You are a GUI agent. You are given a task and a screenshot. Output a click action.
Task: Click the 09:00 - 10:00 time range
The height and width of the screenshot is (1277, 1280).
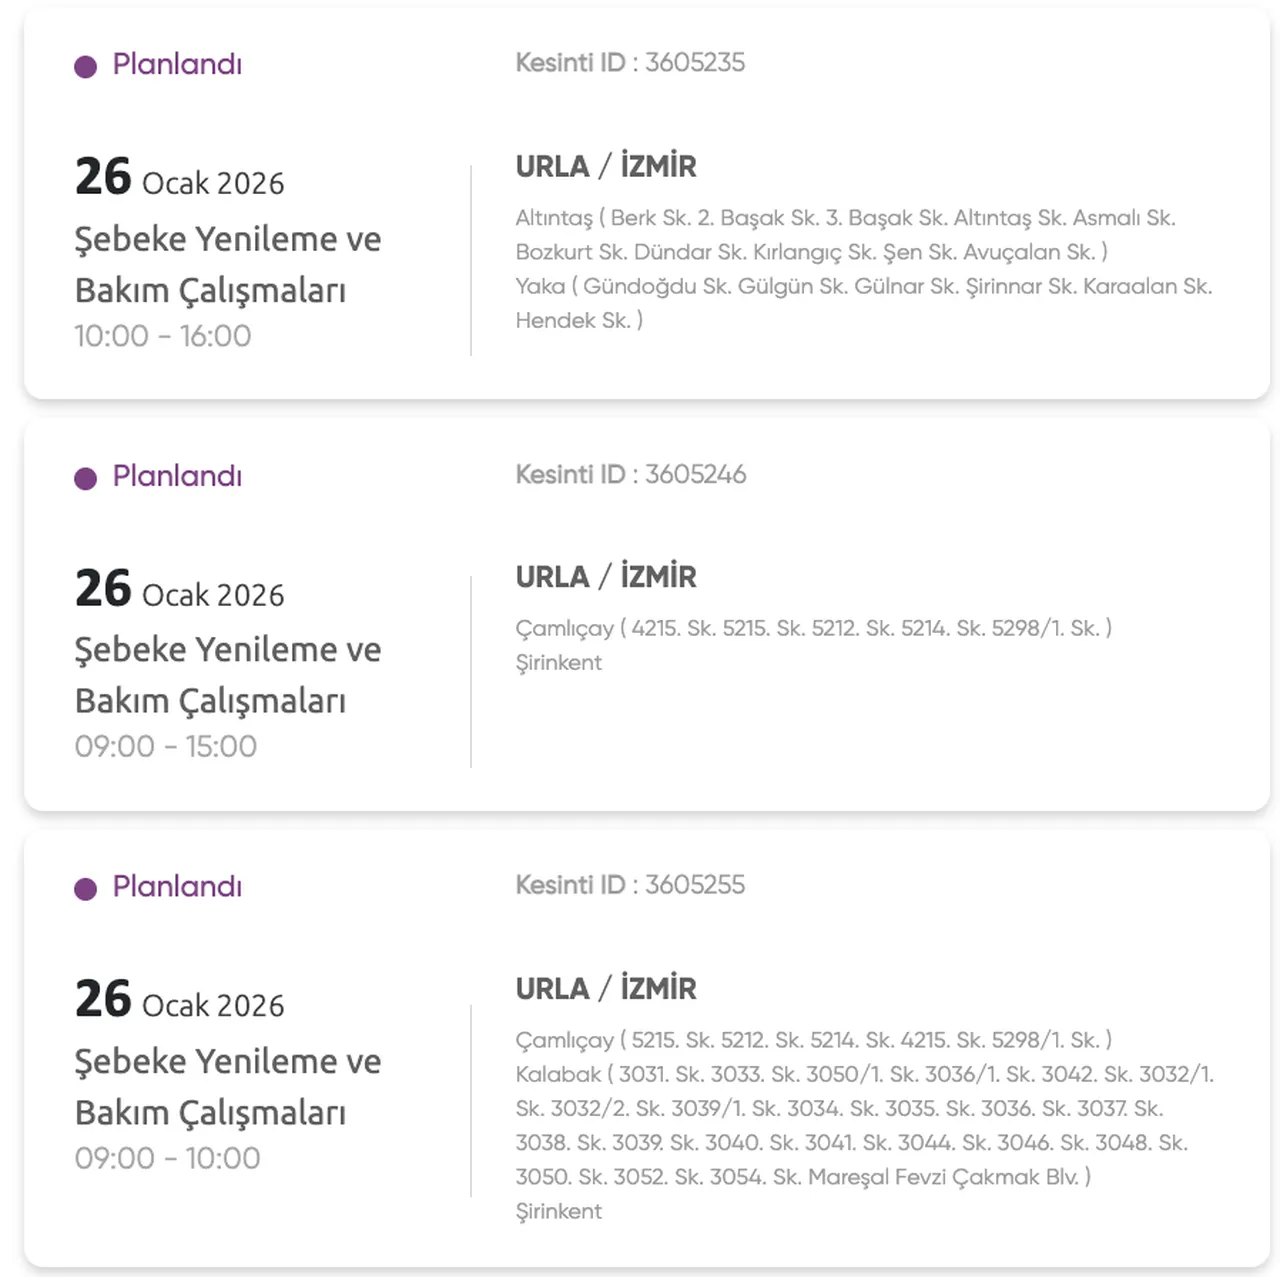point(168,1158)
